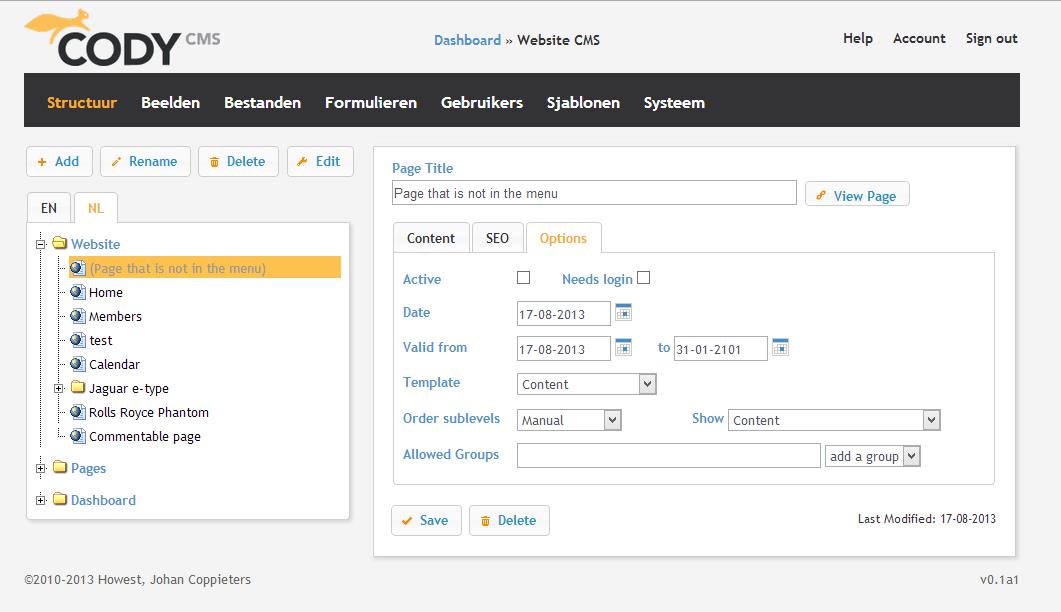This screenshot has width=1061, height=612.
Task: Select the Members page in tree
Action: (x=115, y=316)
